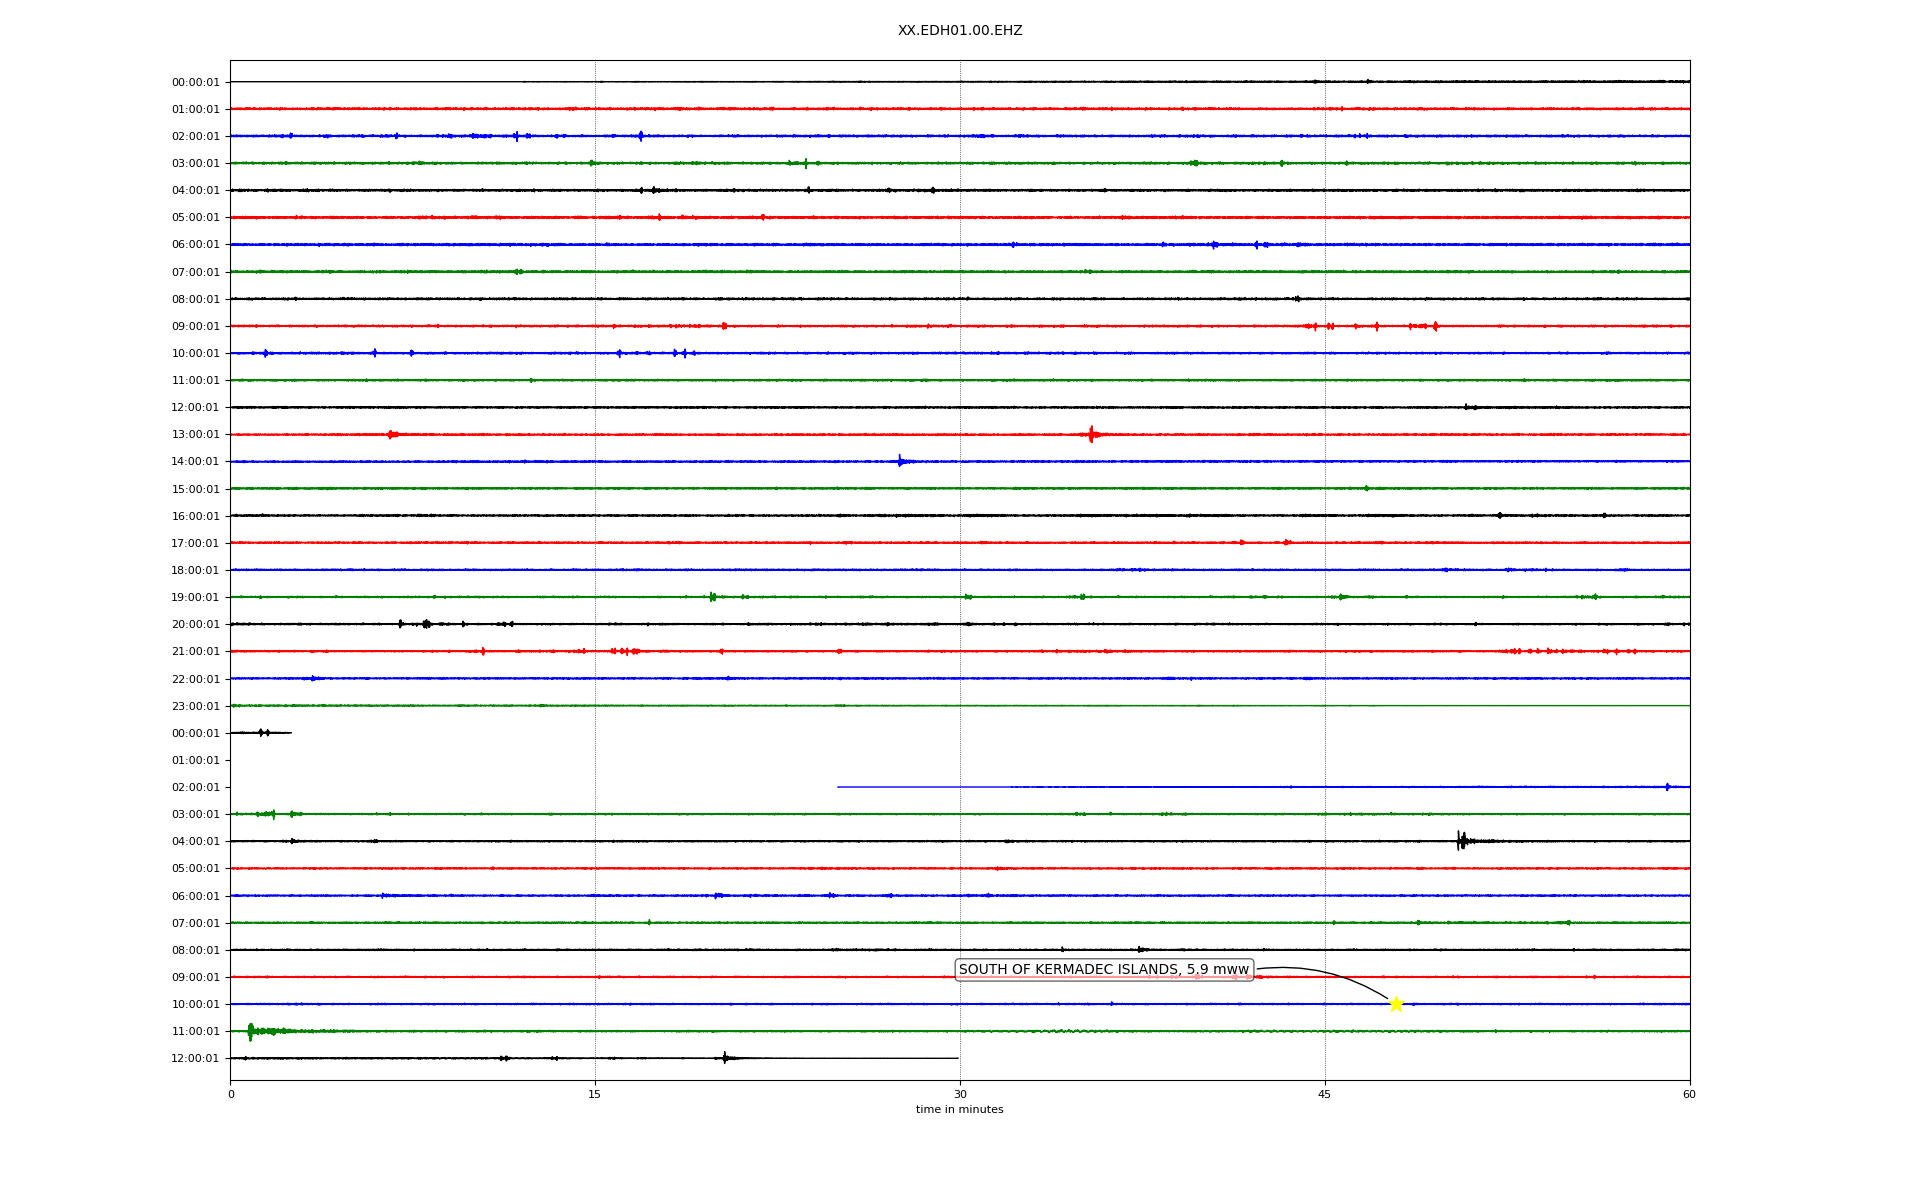Select the 13:00:01 row label
Viewport: 1920px width, 1200px height.
(x=195, y=435)
